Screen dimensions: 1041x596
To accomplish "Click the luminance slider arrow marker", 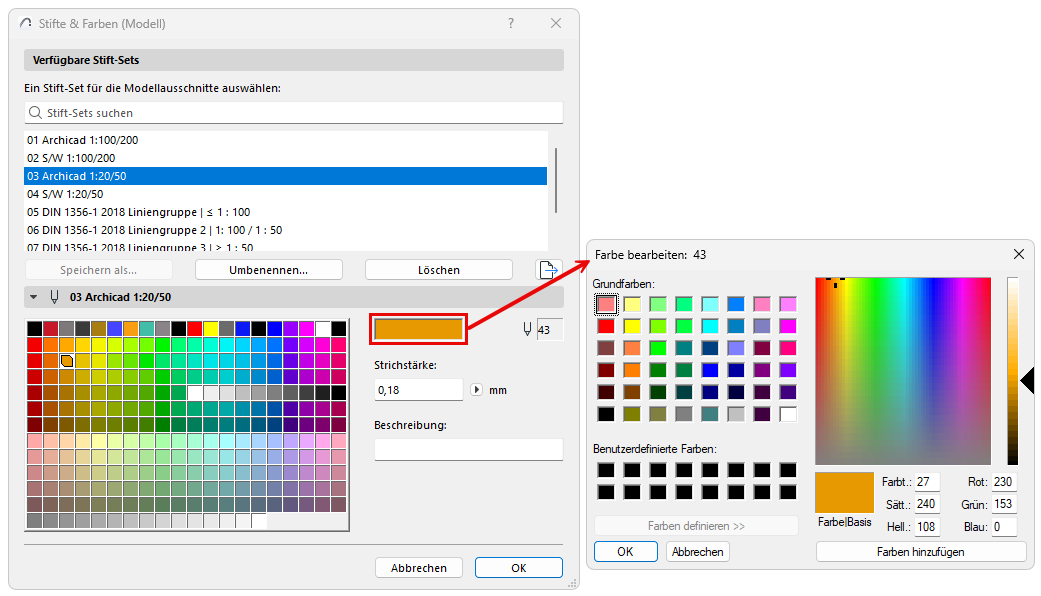I will tap(1027, 380).
